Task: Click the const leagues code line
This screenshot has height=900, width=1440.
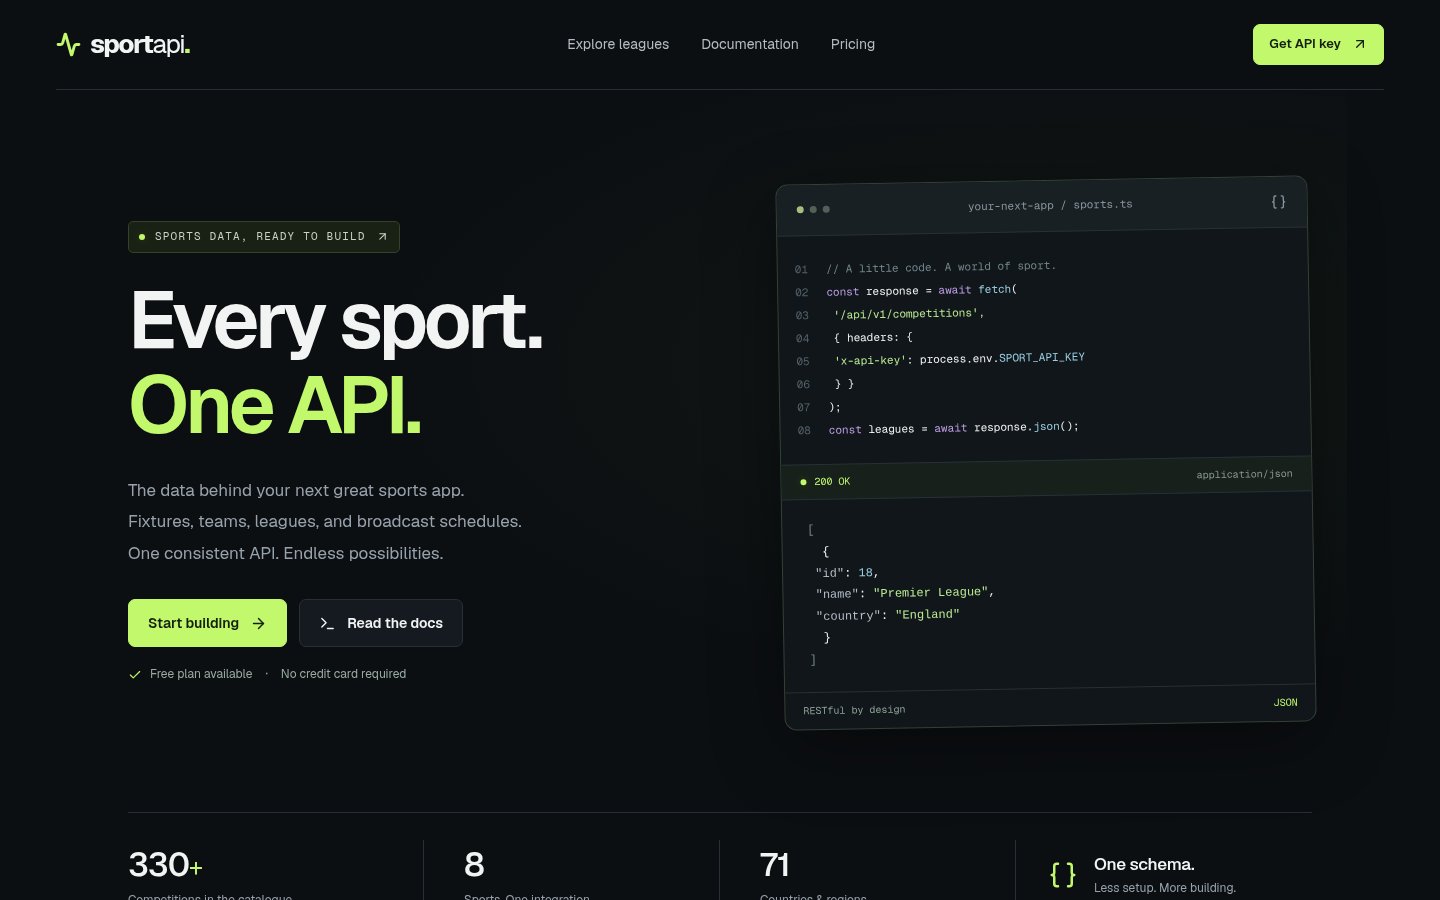Action: (954, 428)
